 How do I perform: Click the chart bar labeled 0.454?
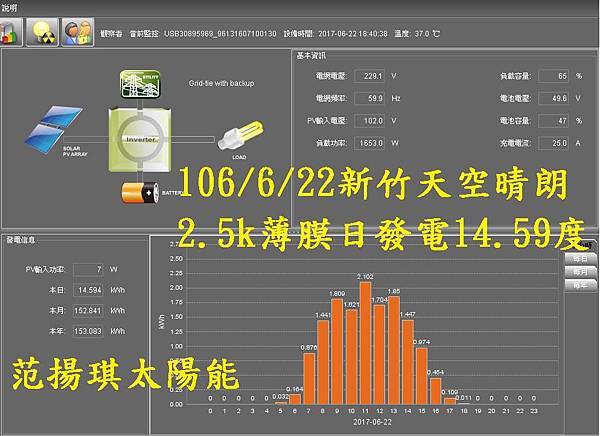(x=435, y=391)
